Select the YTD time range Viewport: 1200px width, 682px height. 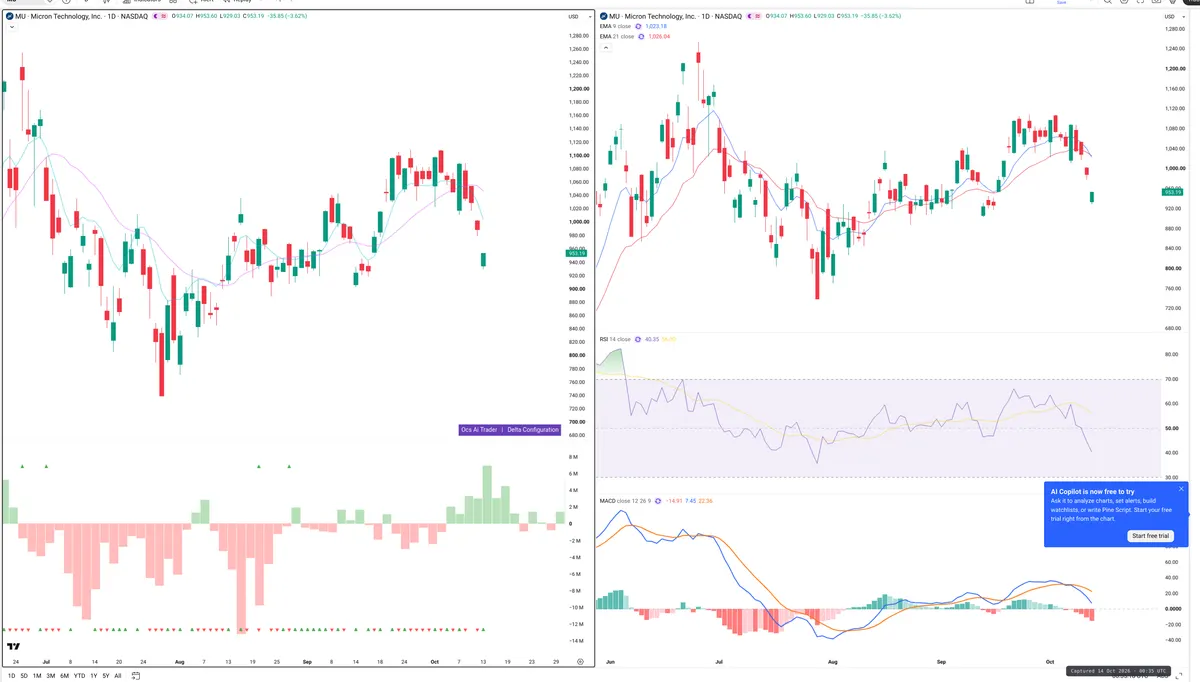(x=79, y=676)
